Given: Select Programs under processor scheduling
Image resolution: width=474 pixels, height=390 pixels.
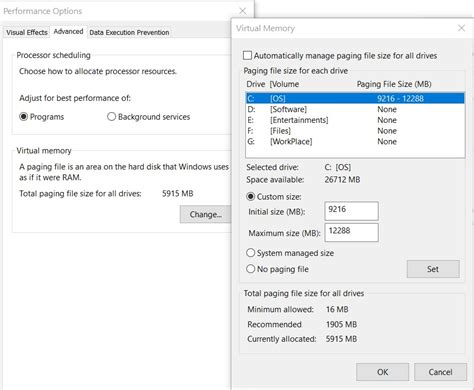Looking at the screenshot, I should pos(23,117).
